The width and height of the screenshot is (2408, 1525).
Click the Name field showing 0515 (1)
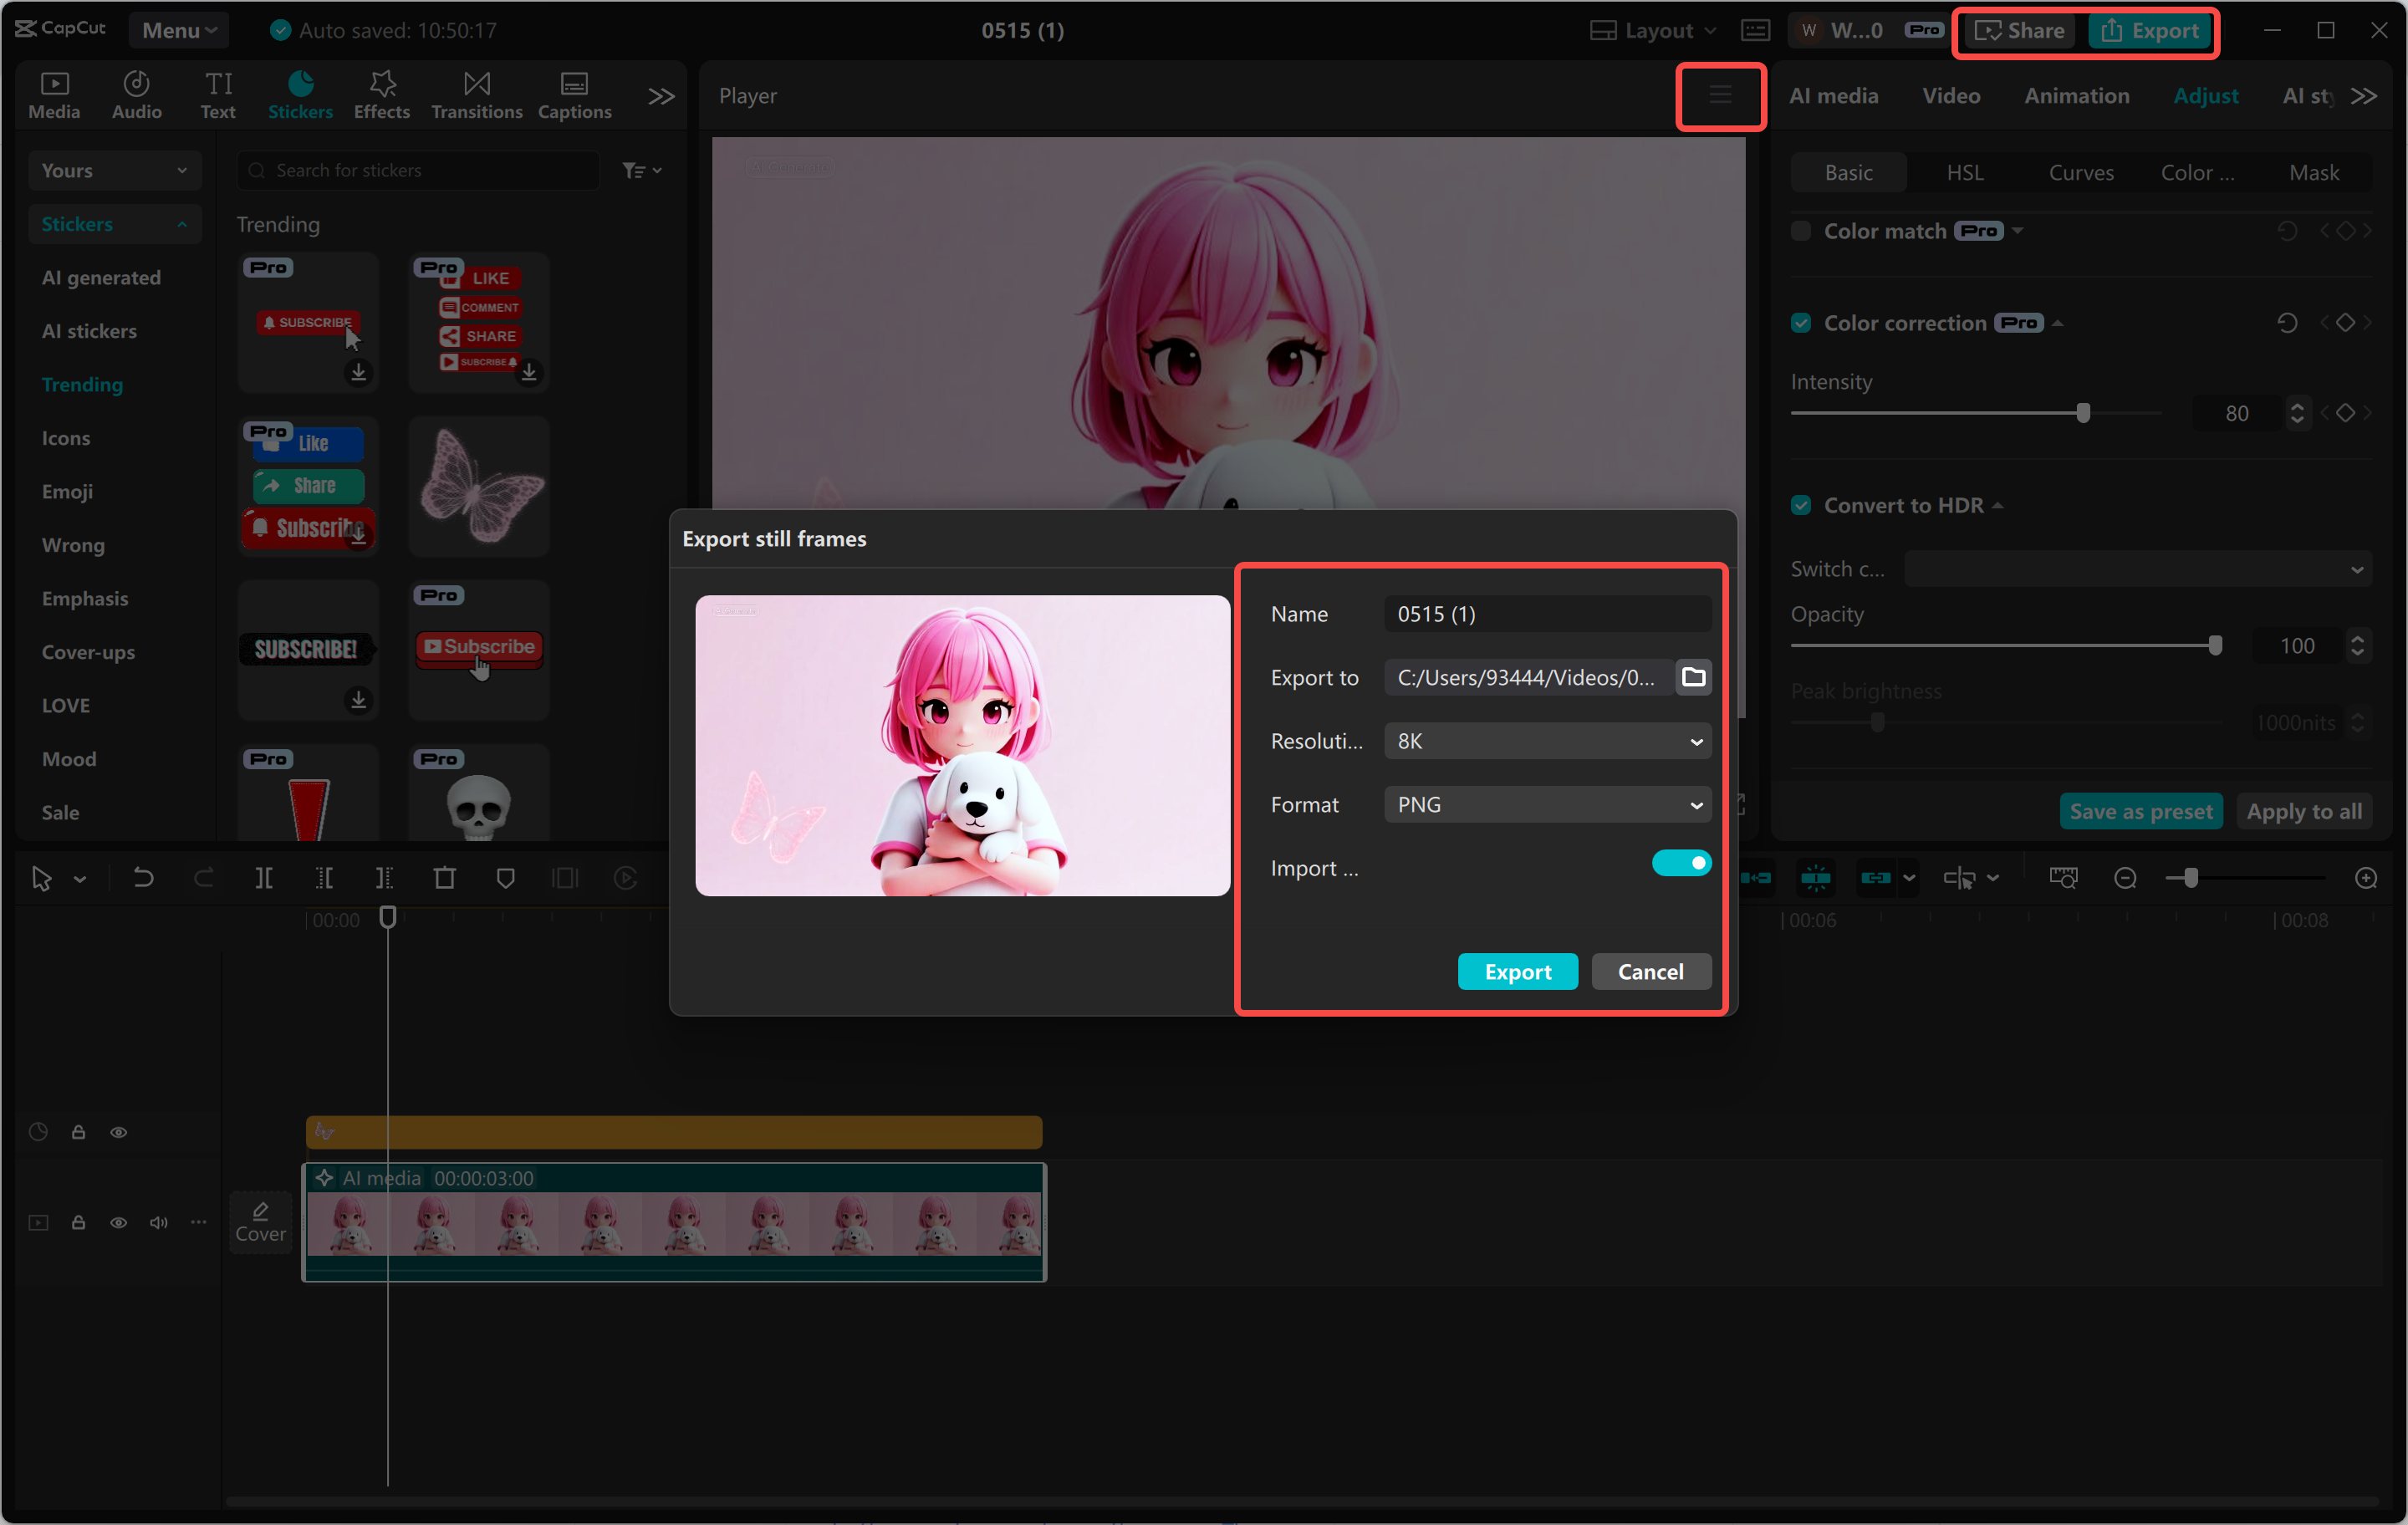1546,614
